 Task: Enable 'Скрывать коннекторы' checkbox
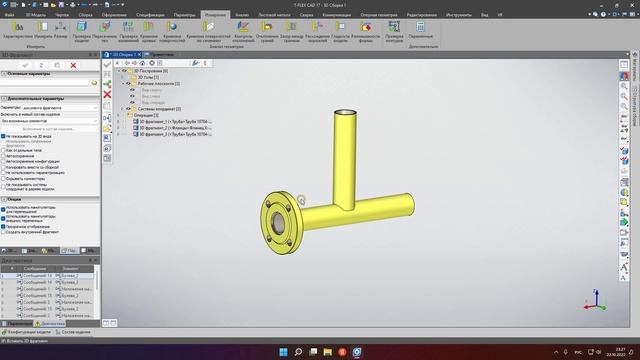3,178
